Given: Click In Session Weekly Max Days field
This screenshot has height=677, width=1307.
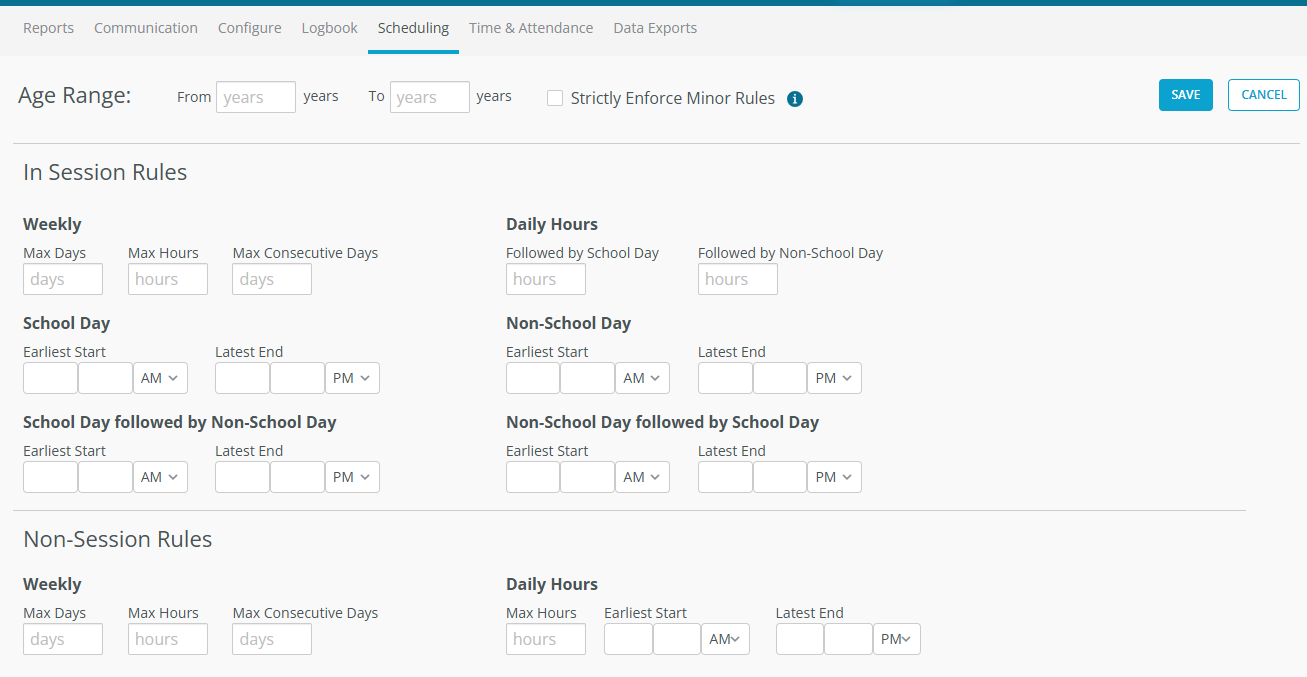Looking at the screenshot, I should (63, 279).
